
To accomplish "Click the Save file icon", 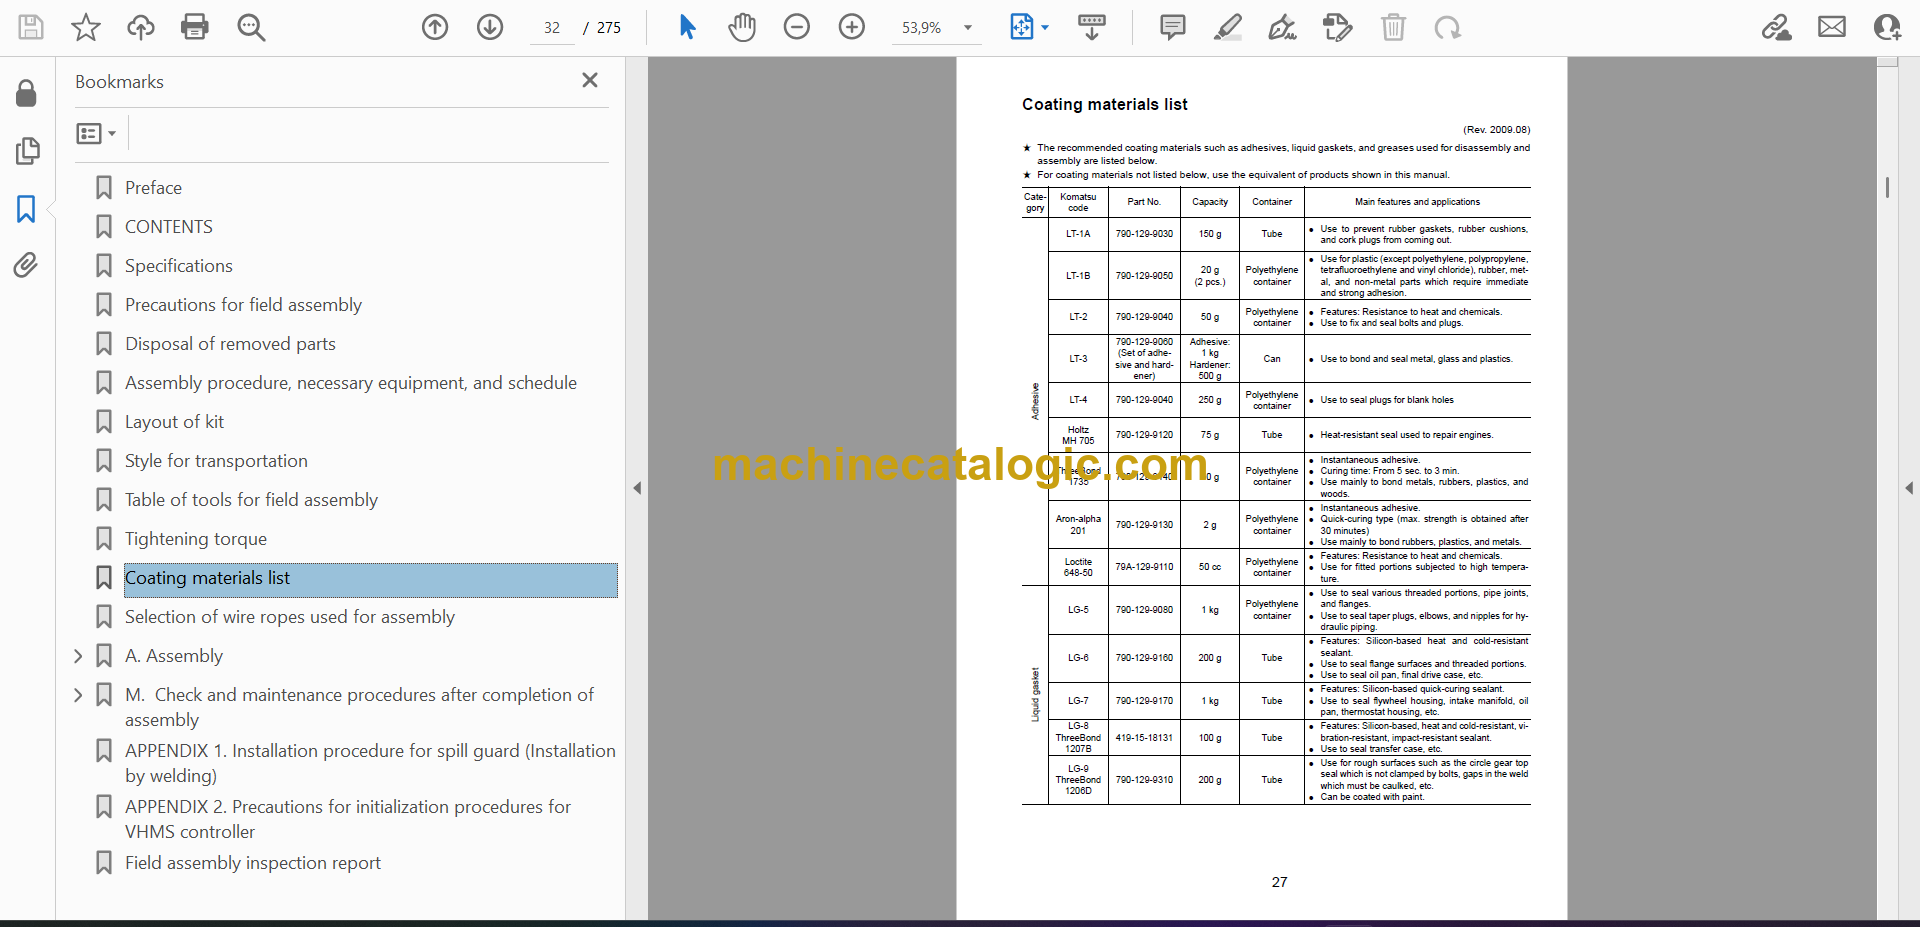I will tap(31, 27).
